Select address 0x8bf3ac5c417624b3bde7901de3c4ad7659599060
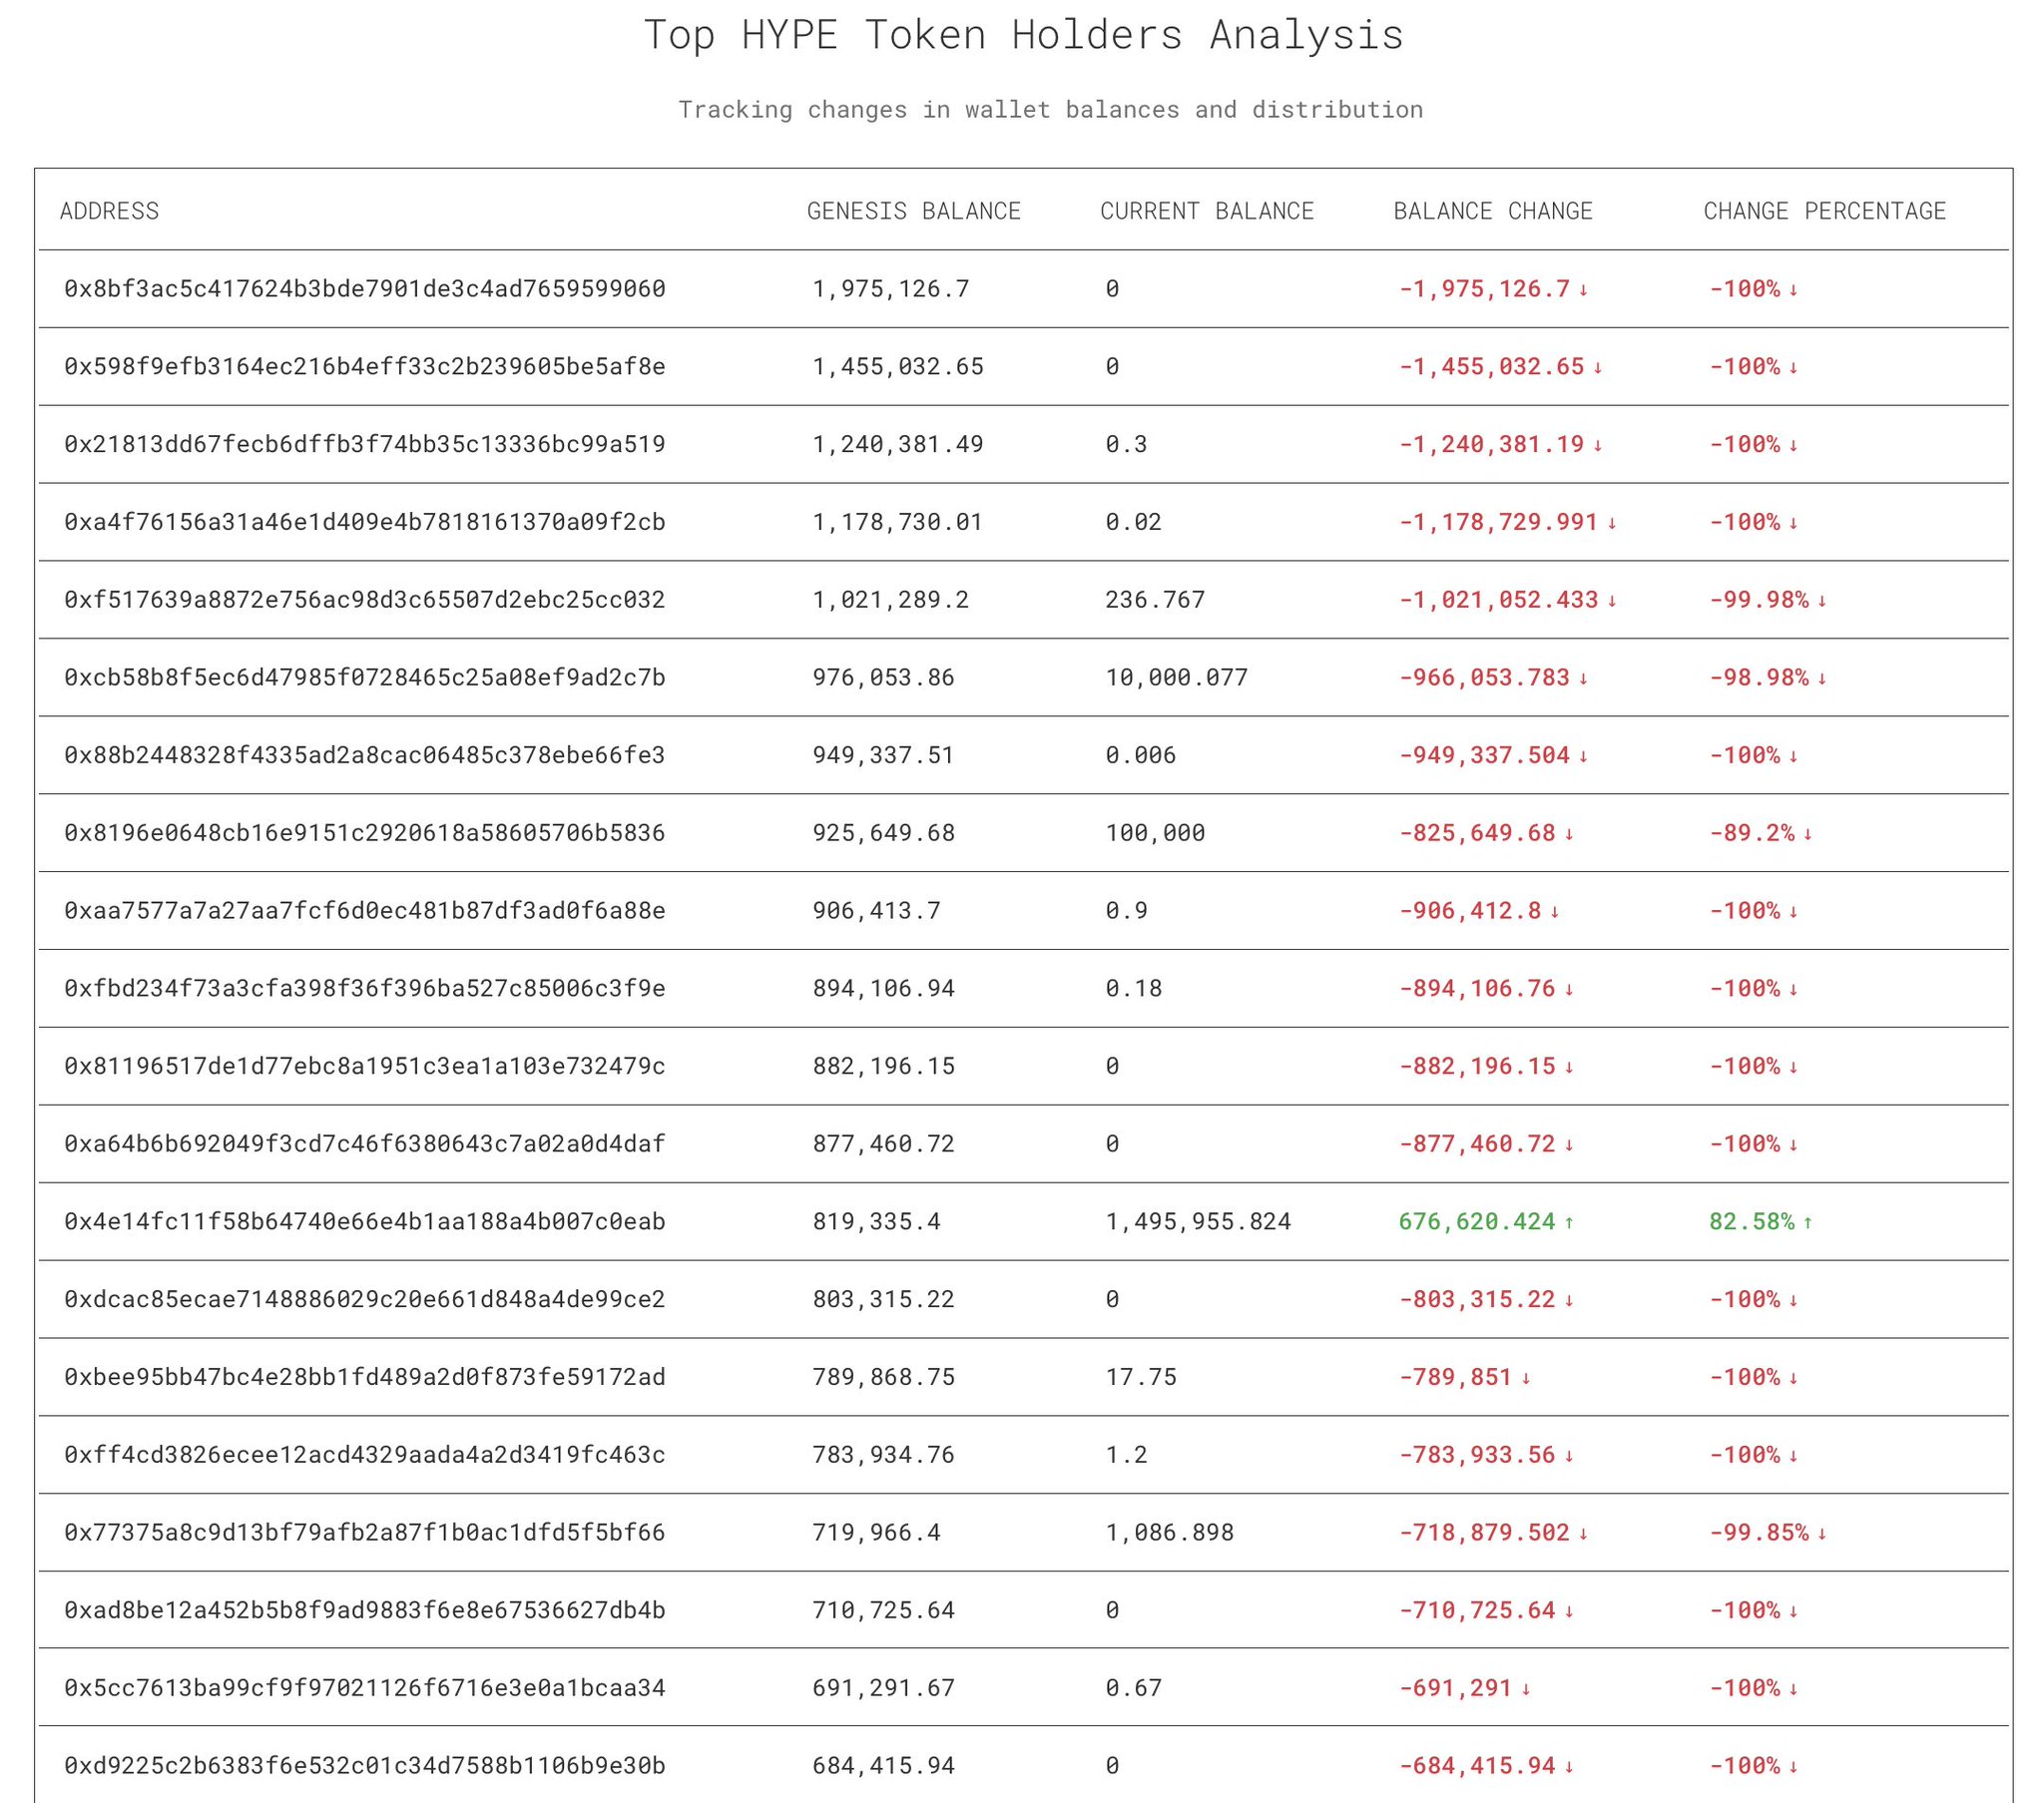Screen dimensions: 2044x1803 point(365,289)
